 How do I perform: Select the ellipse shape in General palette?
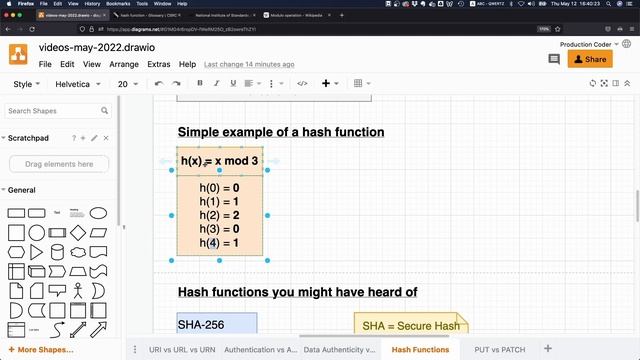point(98,213)
